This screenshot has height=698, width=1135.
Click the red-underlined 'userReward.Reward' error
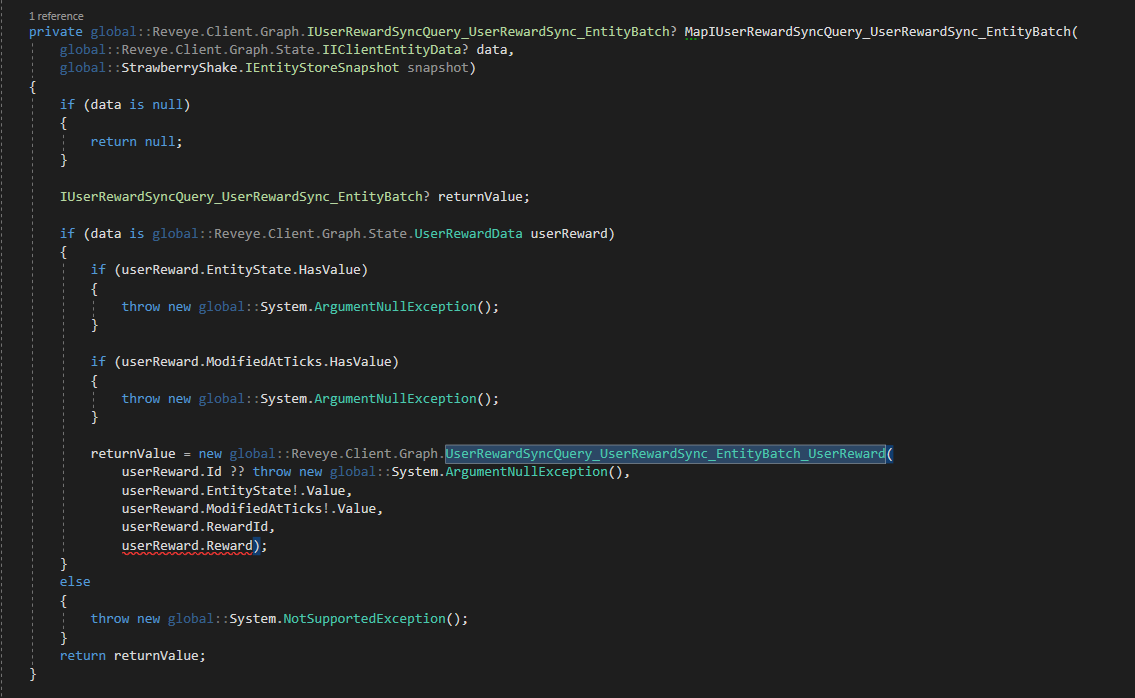pyautogui.click(x=187, y=547)
